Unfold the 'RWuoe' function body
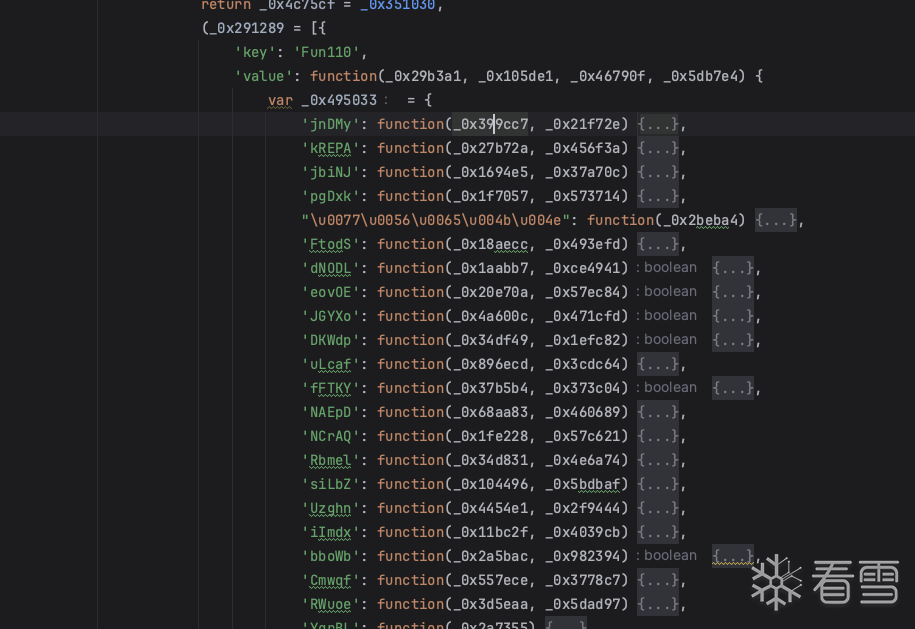 (x=658, y=604)
